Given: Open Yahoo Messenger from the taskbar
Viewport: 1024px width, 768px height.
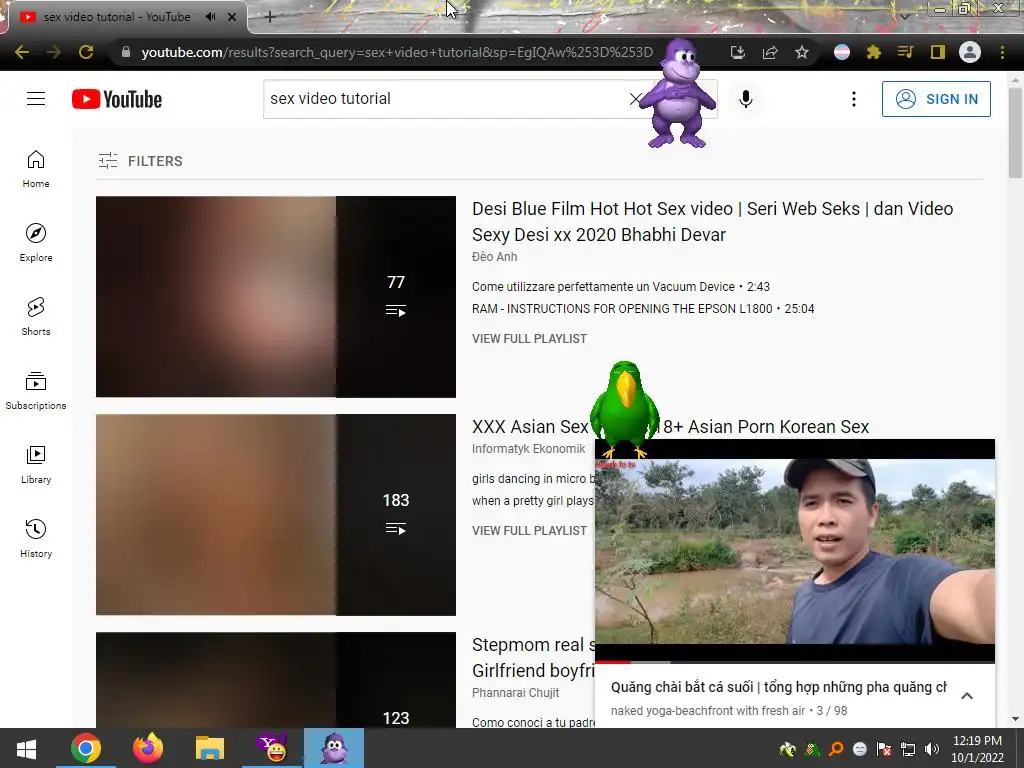Looking at the screenshot, I should pos(272,748).
